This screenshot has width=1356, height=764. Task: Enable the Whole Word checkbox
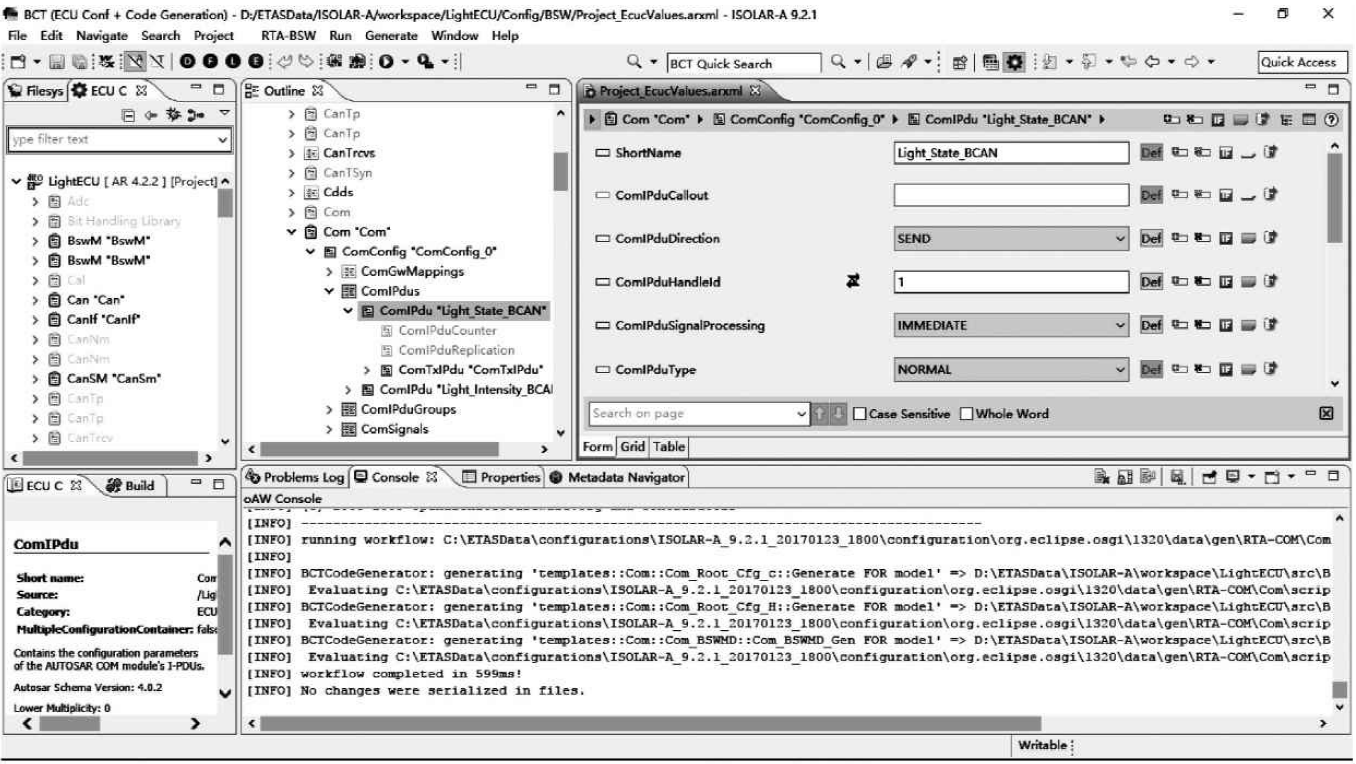[967, 414]
